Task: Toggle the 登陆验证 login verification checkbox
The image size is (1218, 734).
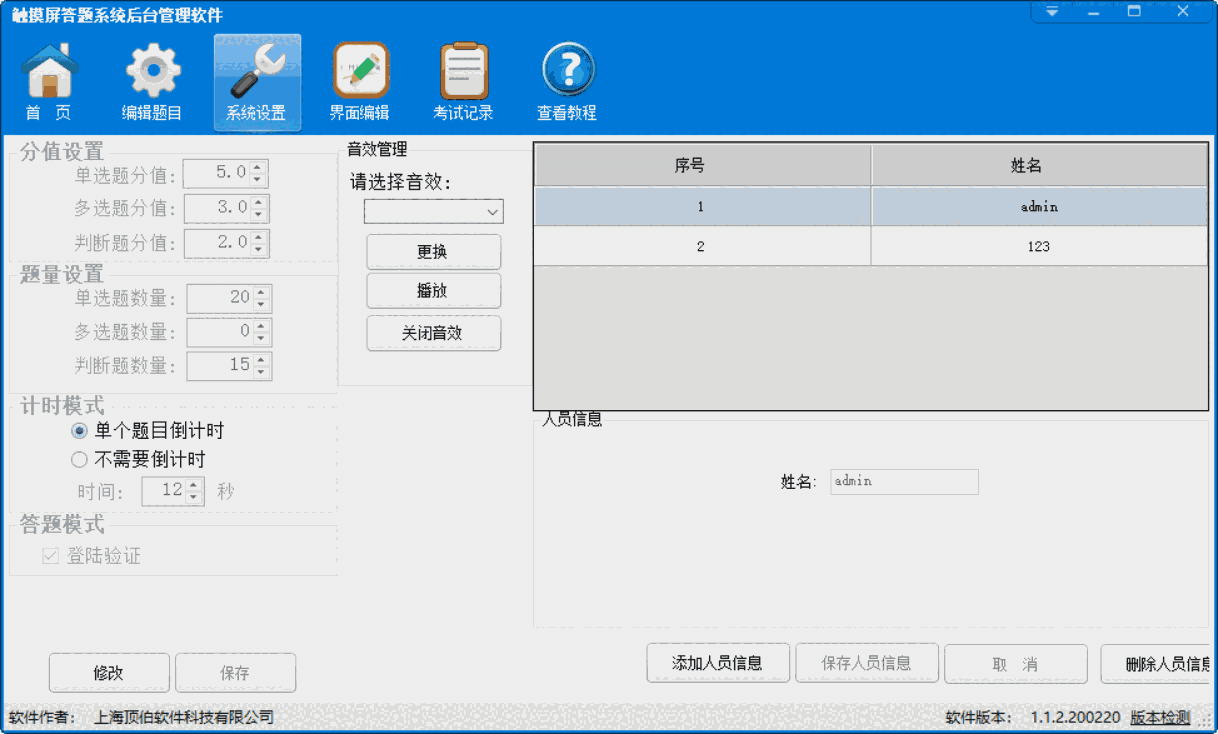Action: 49,555
